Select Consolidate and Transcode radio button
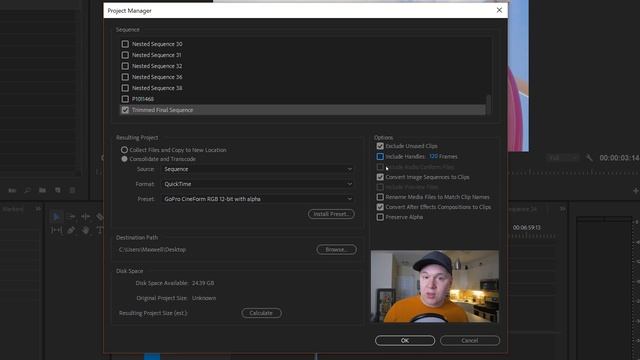 (x=124, y=159)
